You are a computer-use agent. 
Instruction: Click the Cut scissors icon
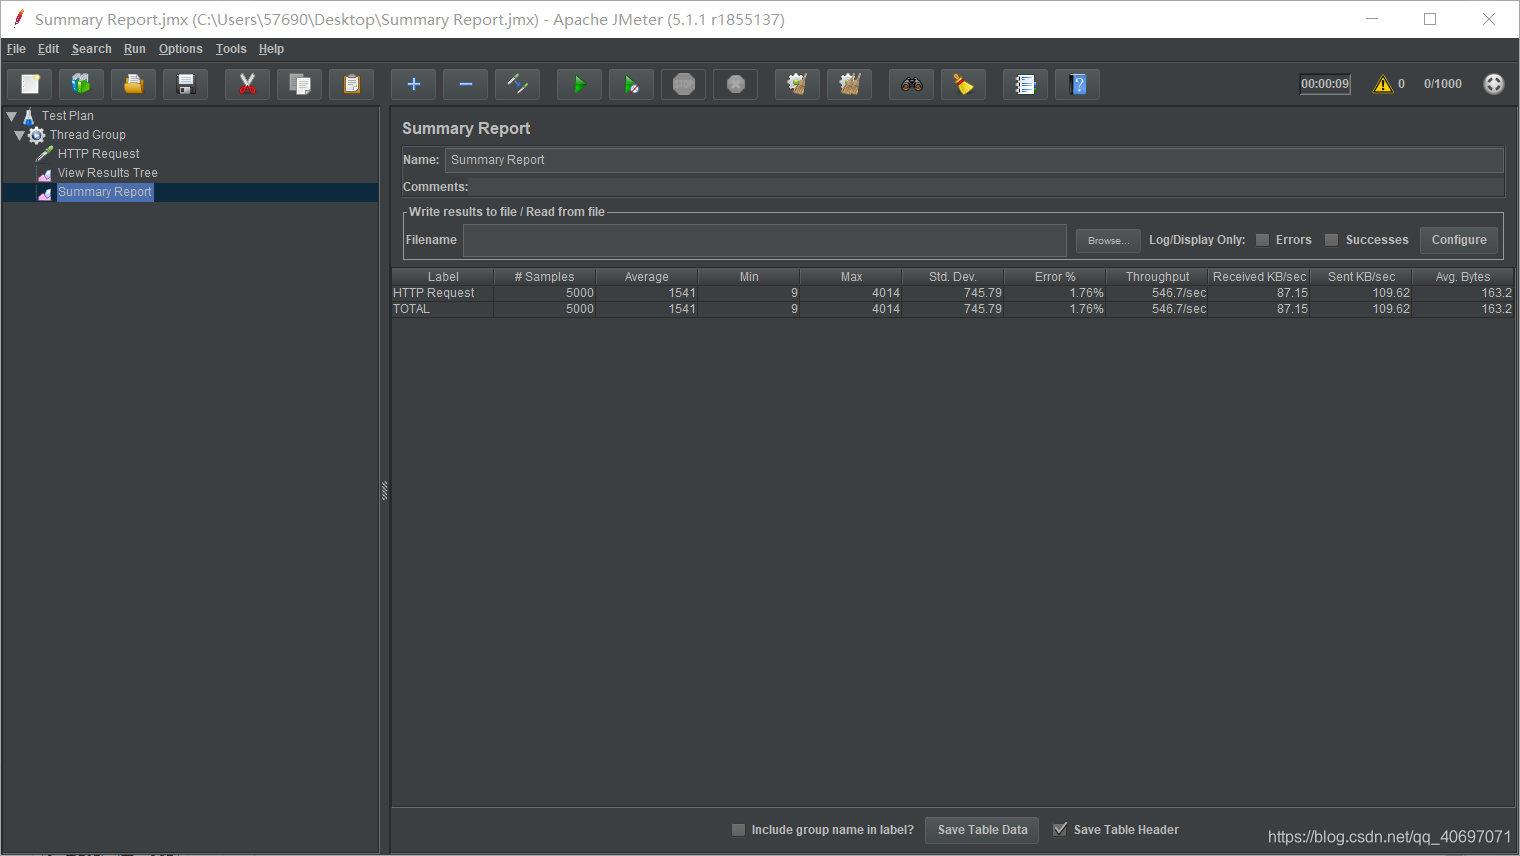(247, 84)
